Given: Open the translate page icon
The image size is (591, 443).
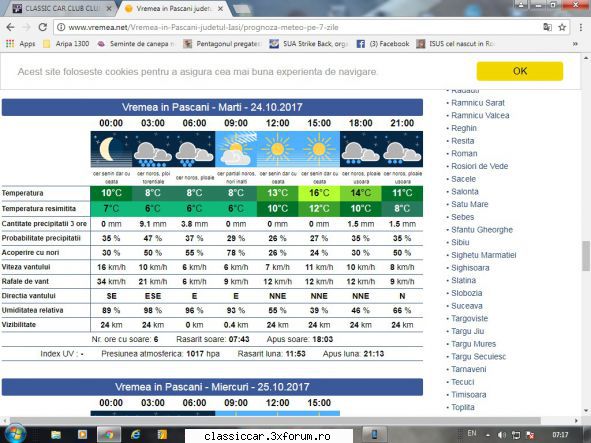Looking at the screenshot, I should (547, 27).
